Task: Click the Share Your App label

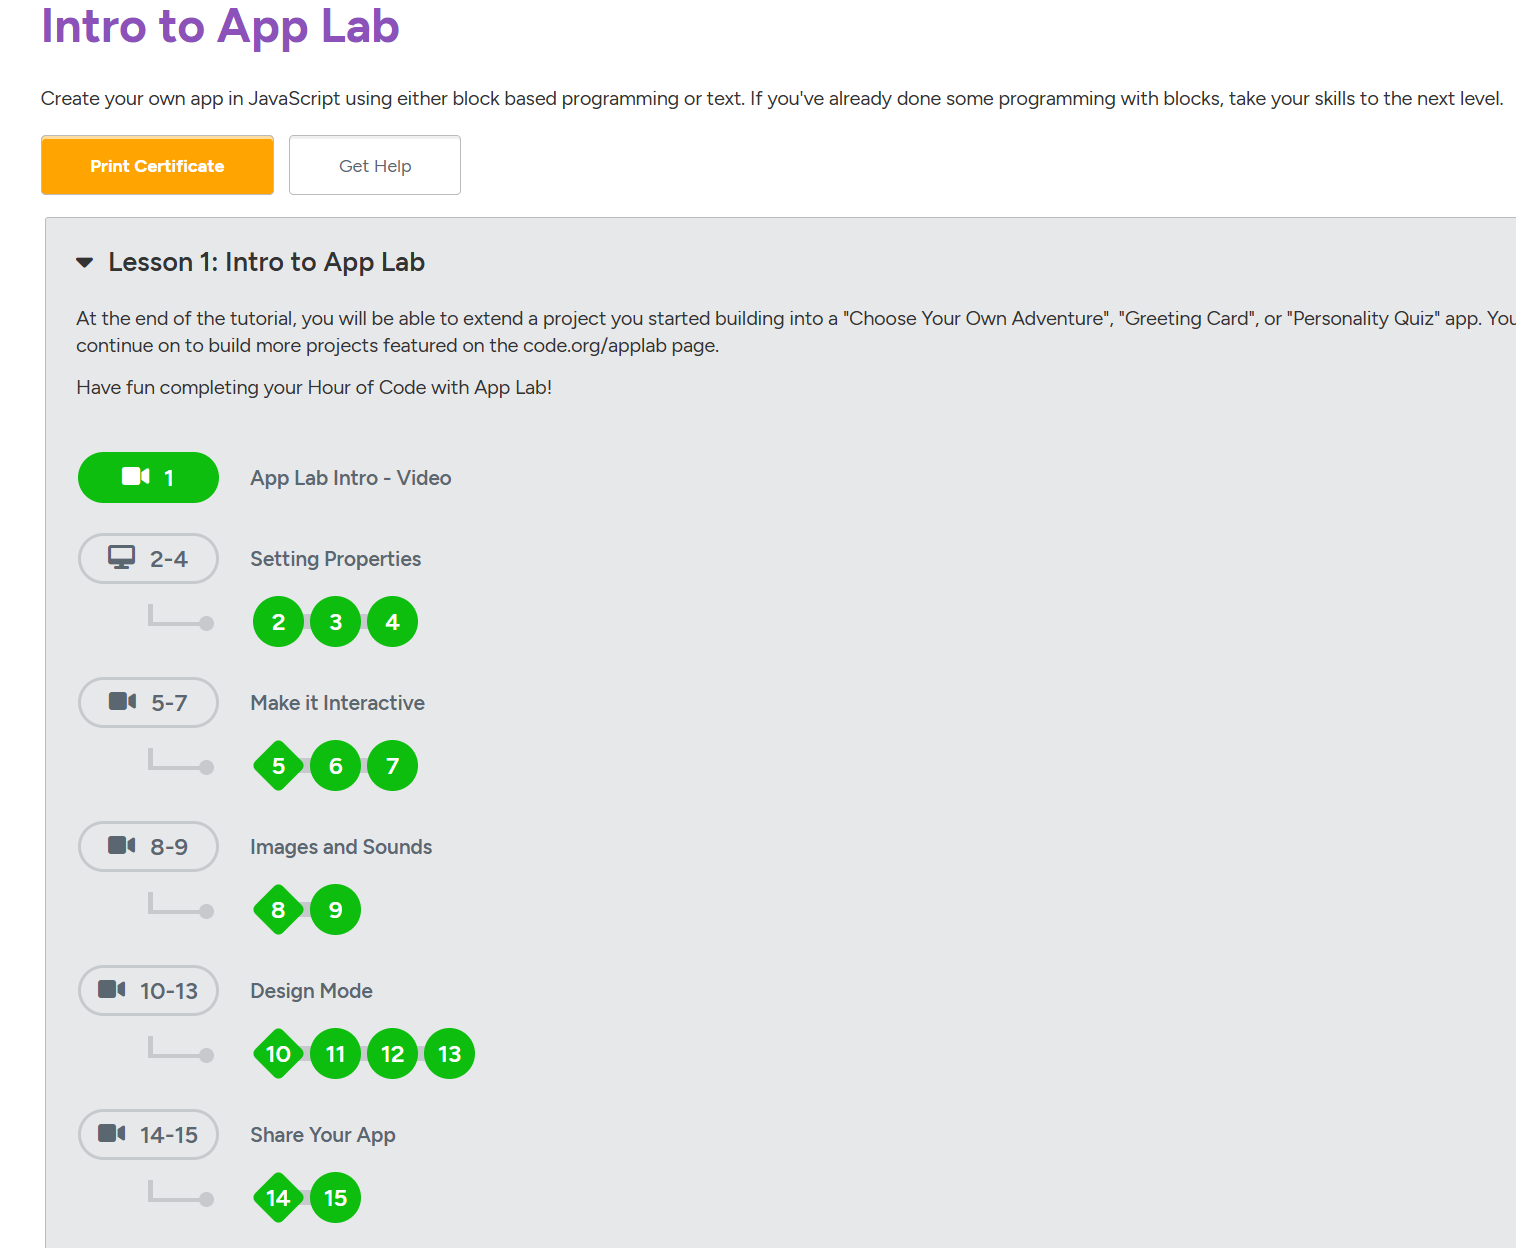Action: tap(323, 1135)
